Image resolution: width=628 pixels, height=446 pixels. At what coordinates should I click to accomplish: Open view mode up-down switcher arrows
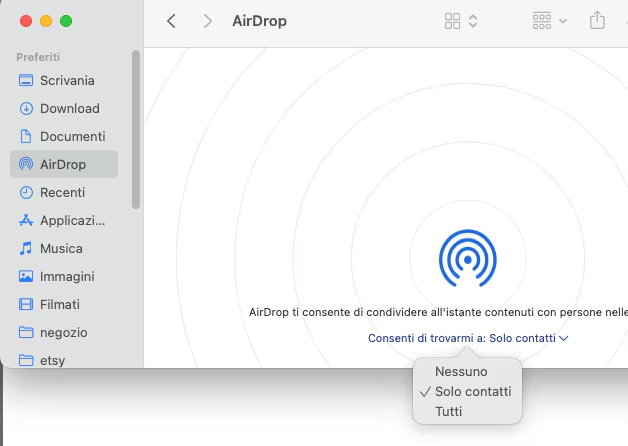[x=473, y=21]
